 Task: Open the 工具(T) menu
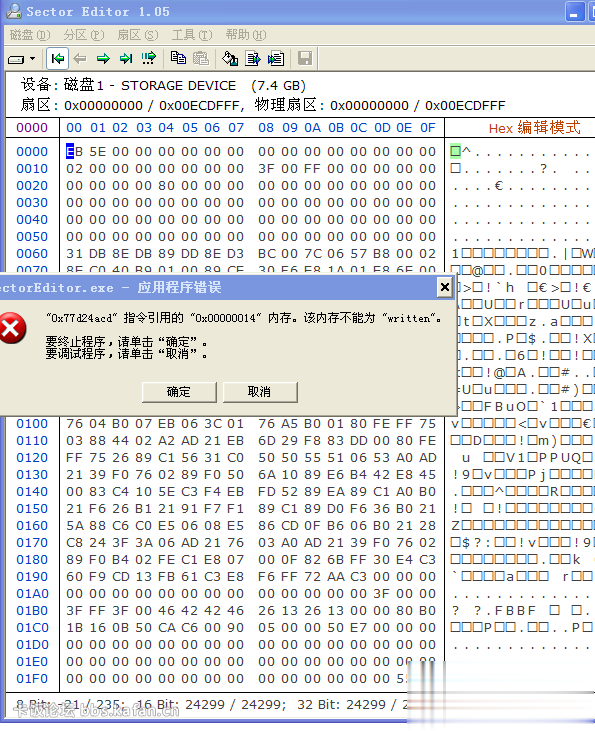click(x=192, y=35)
